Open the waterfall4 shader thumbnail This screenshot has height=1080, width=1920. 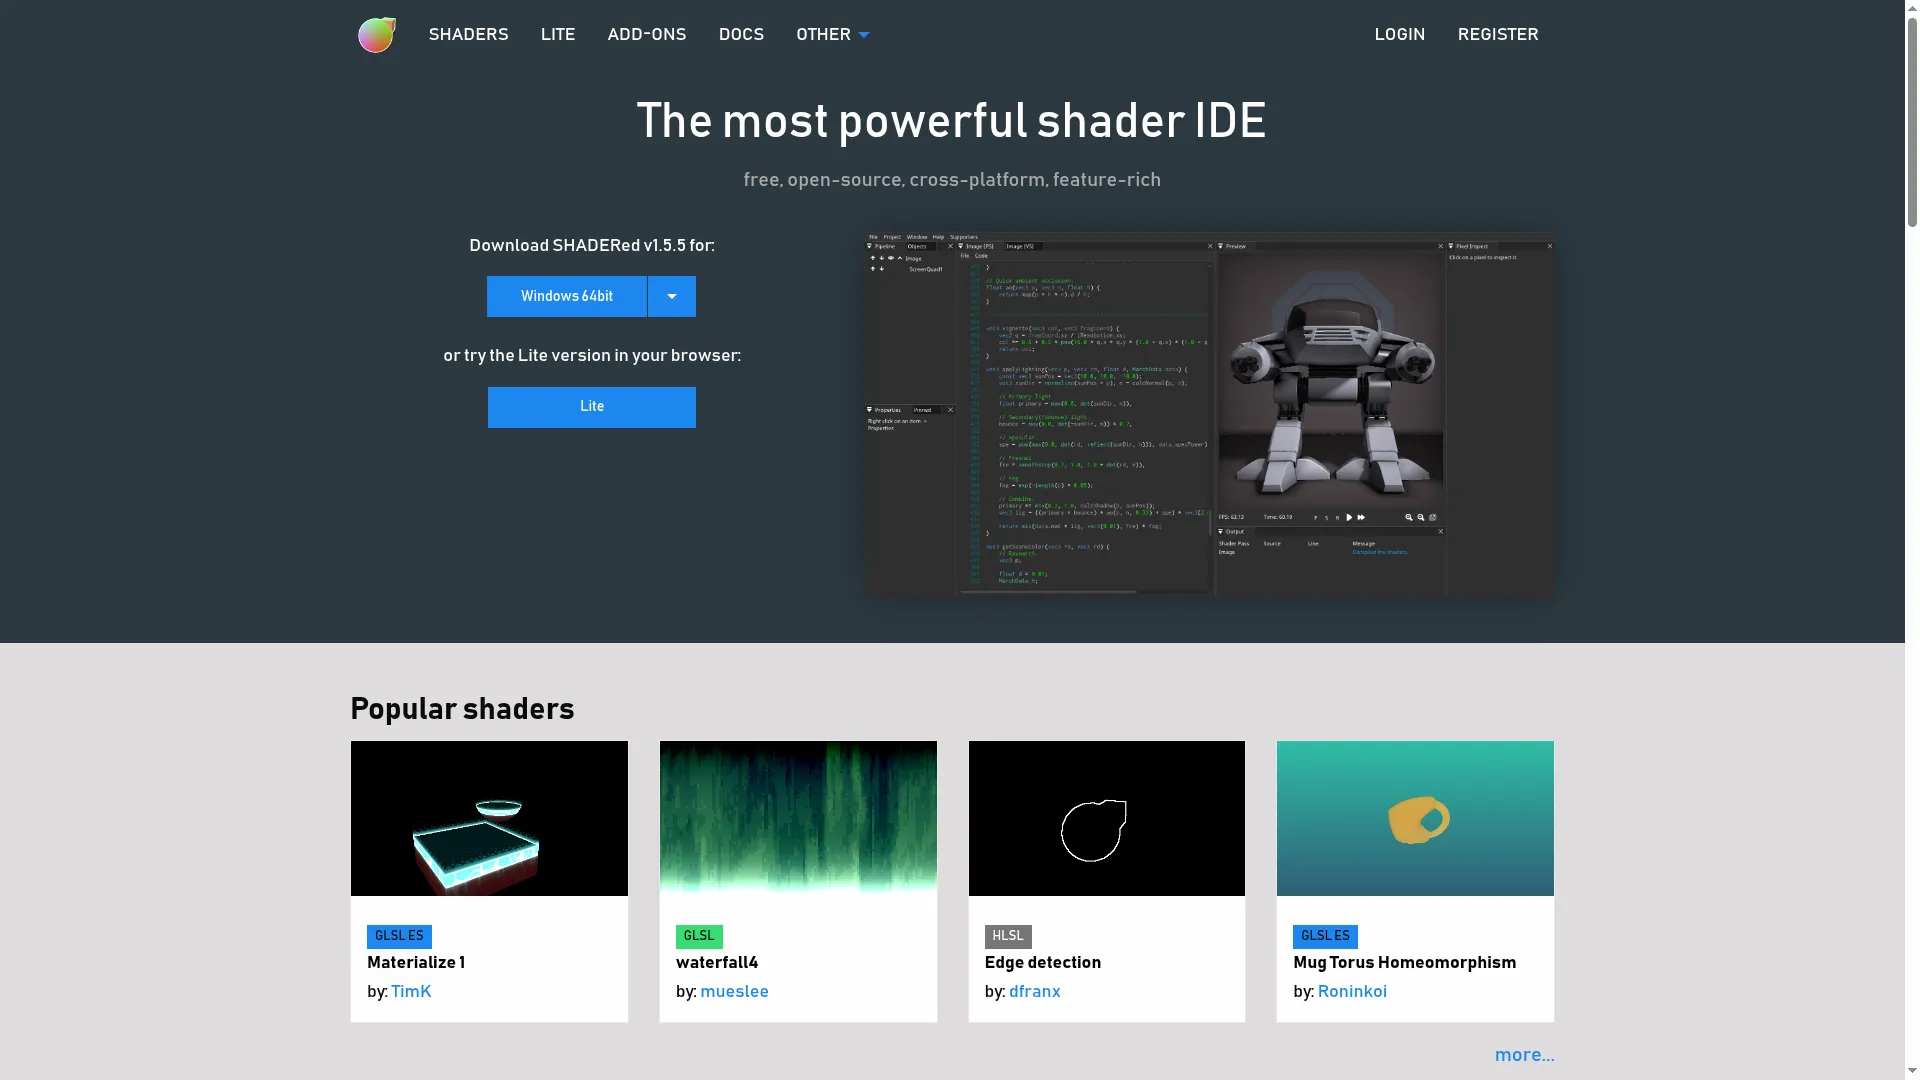coord(798,818)
